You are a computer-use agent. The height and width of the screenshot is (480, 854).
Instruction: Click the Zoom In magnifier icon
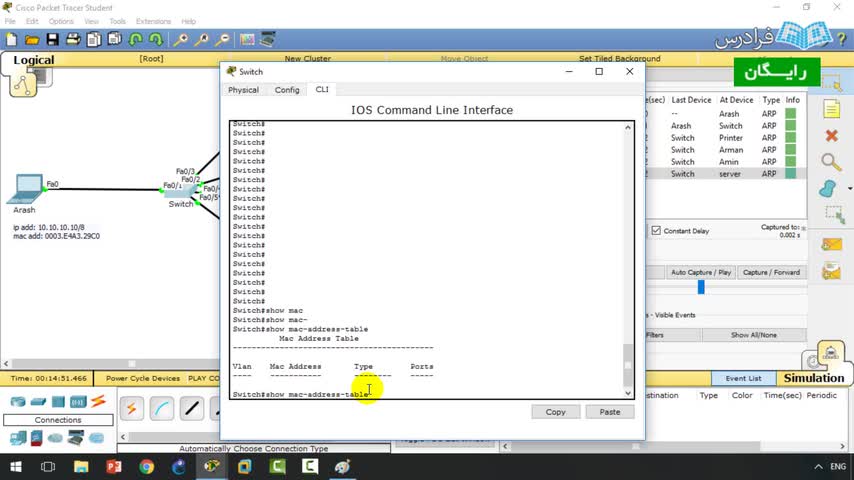181,40
